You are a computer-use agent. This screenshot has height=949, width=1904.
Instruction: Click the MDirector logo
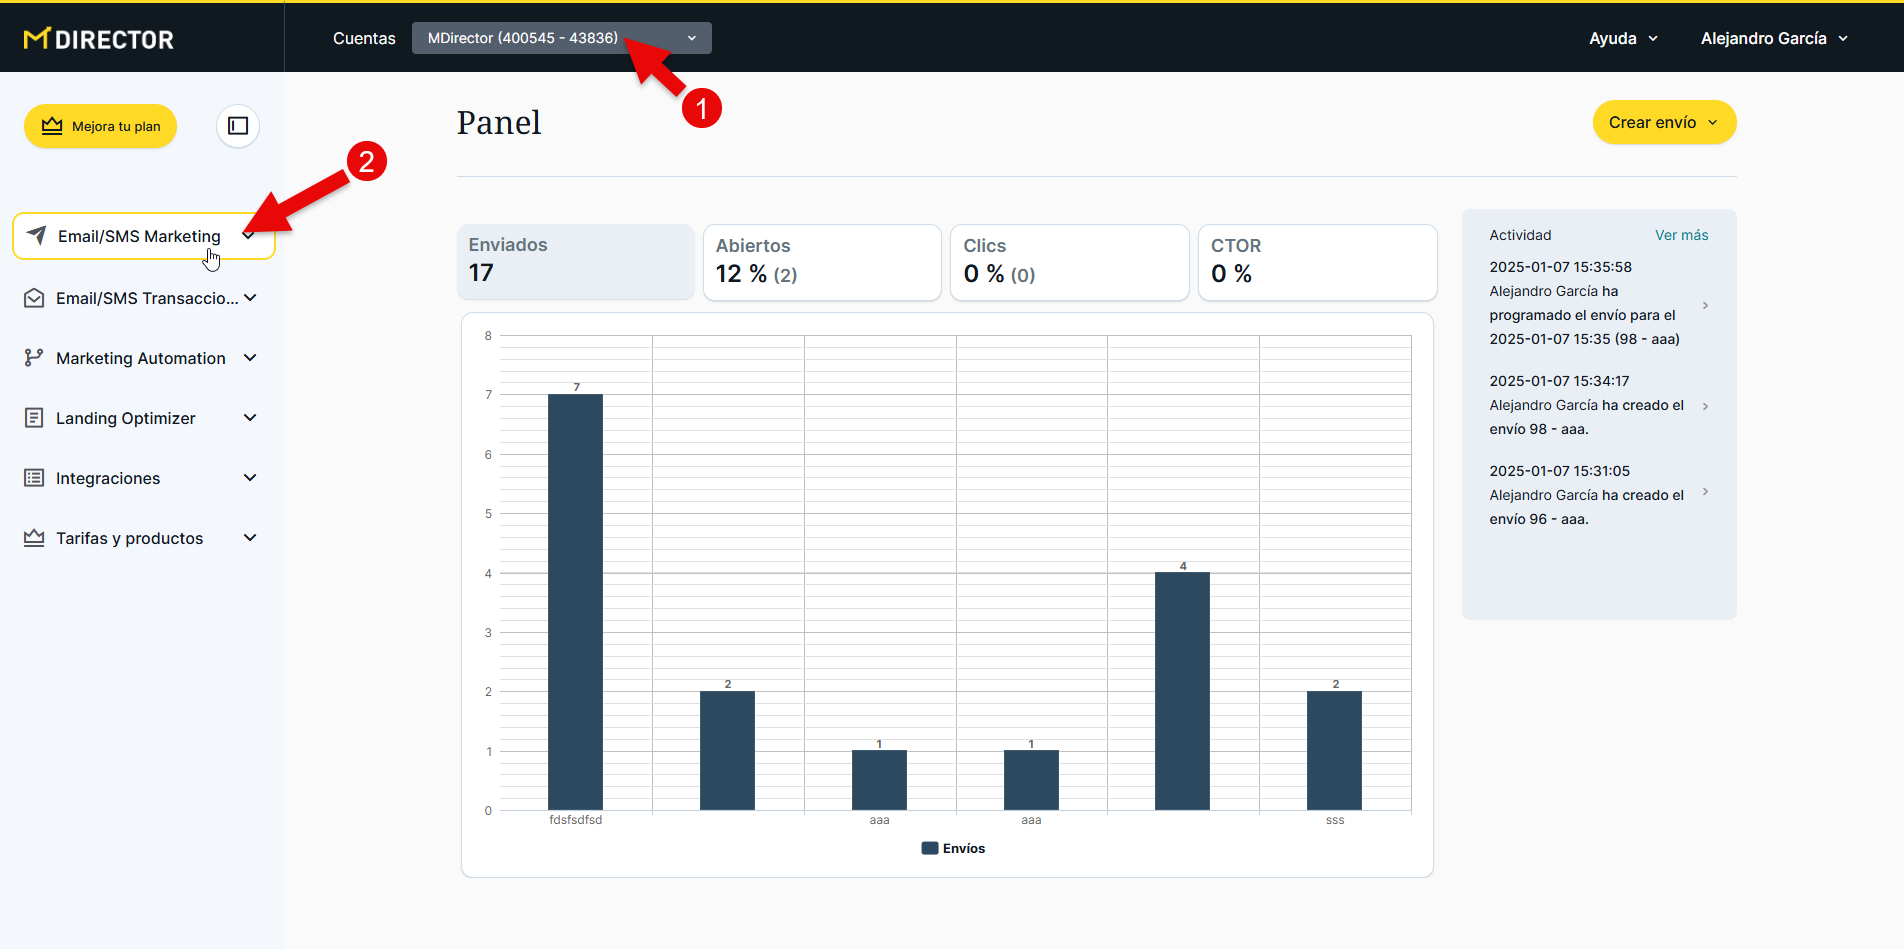point(99,39)
